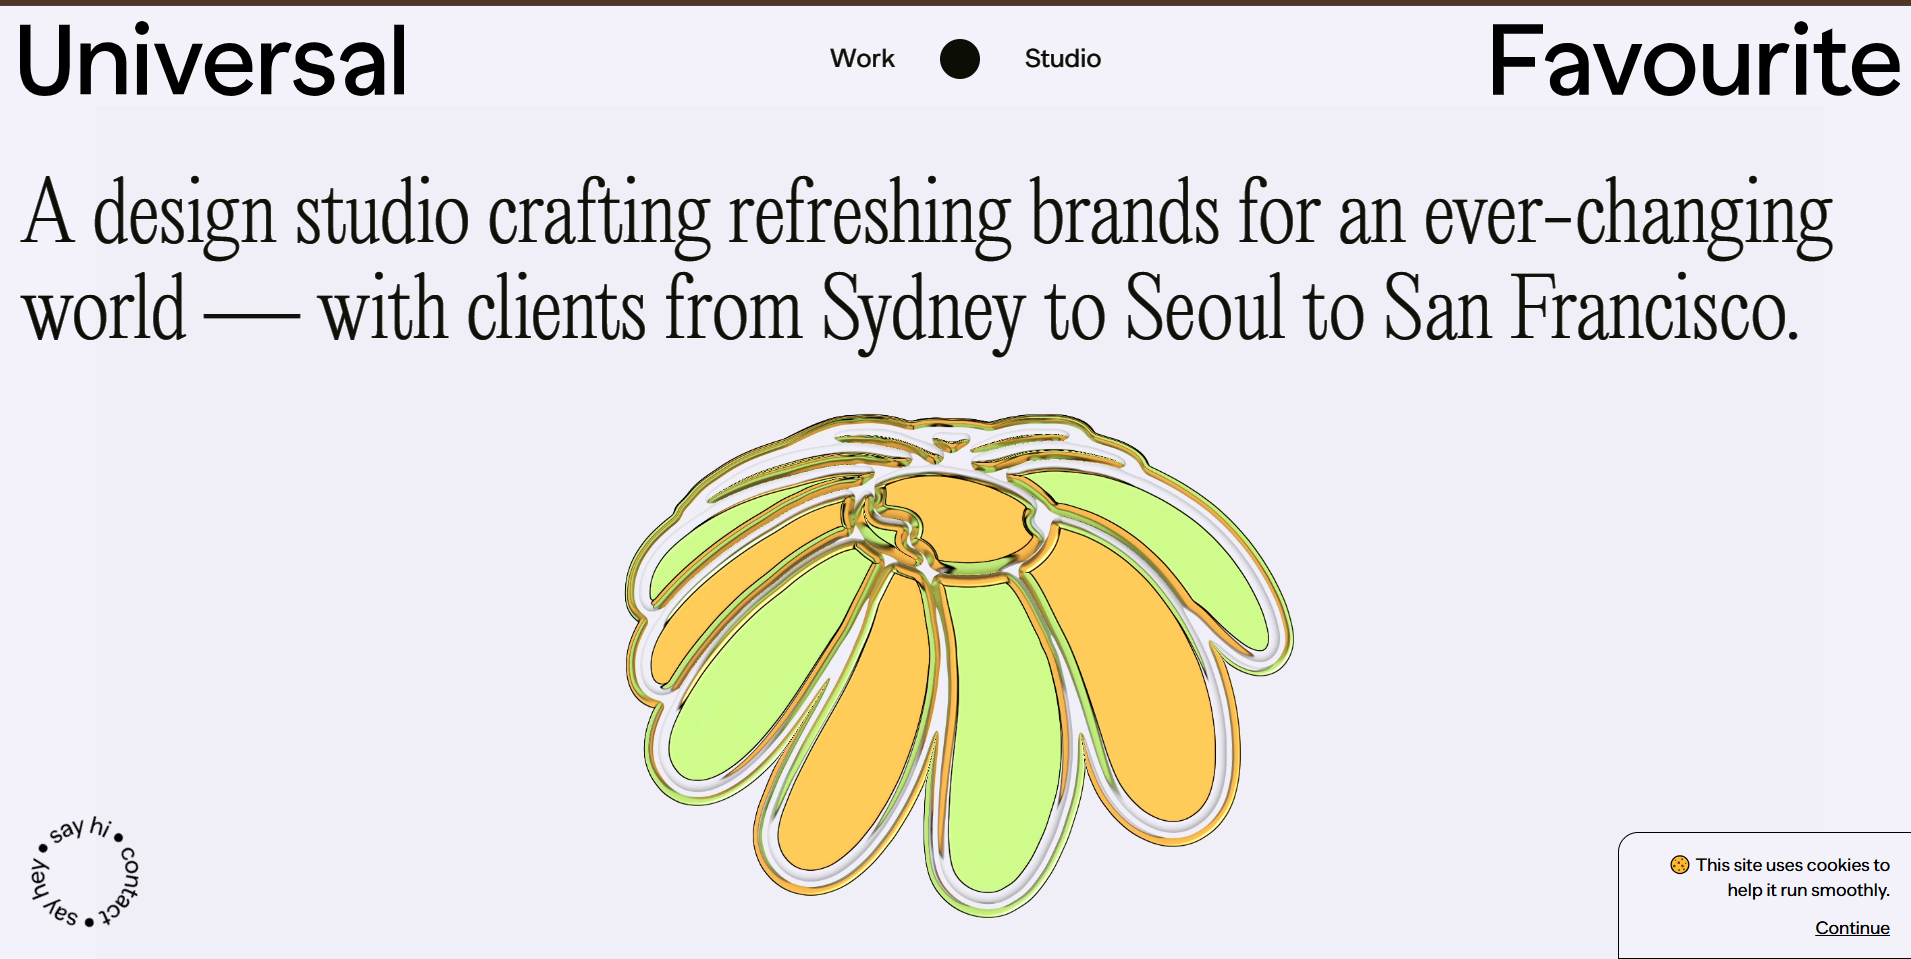This screenshot has width=1911, height=959.
Task: Open the Work page from navigation
Action: coord(861,59)
